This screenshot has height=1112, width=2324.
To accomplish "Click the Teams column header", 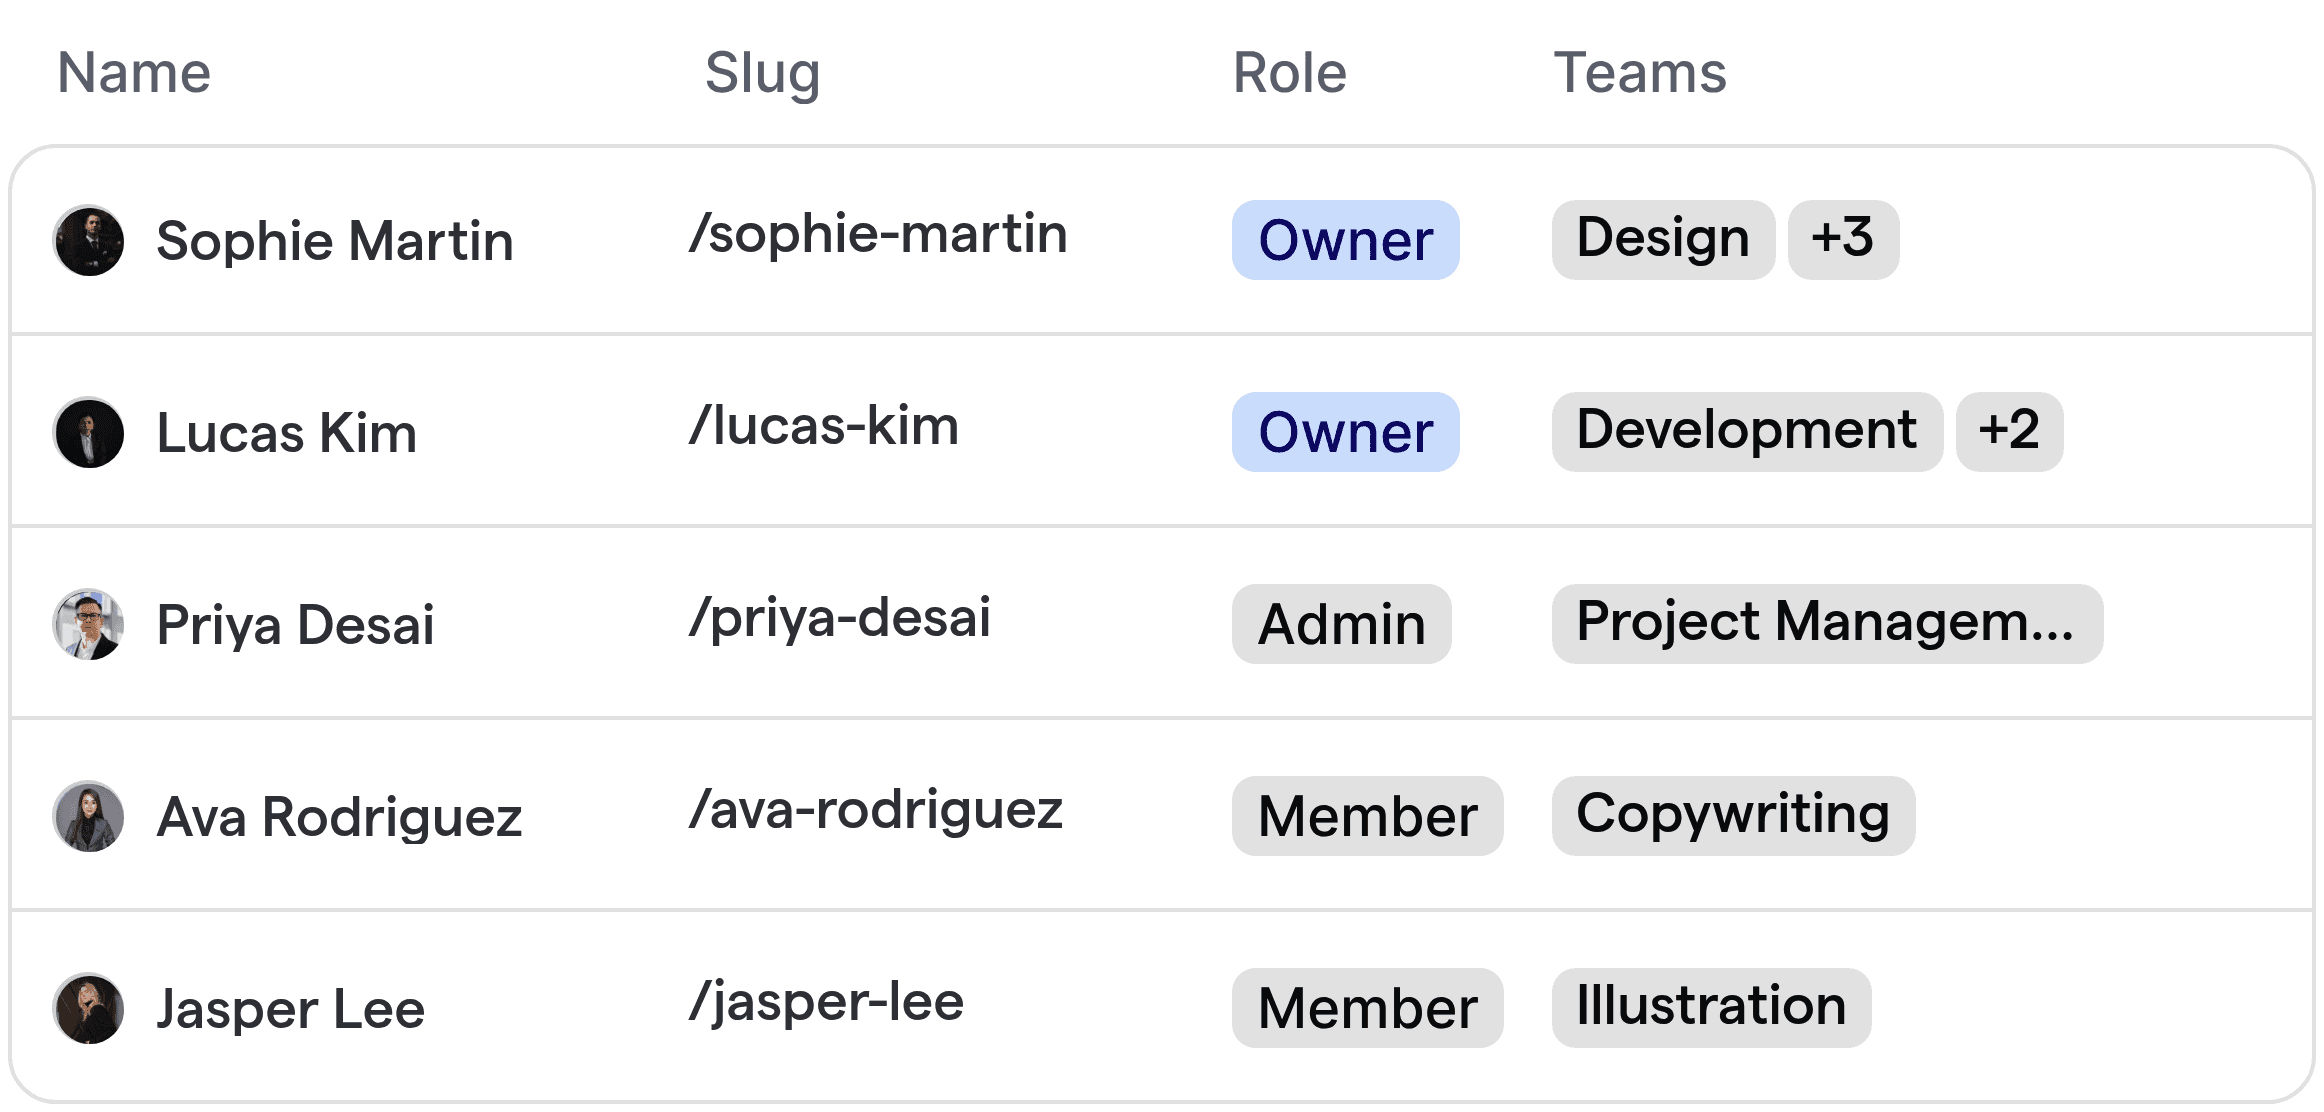I will click(x=1640, y=72).
